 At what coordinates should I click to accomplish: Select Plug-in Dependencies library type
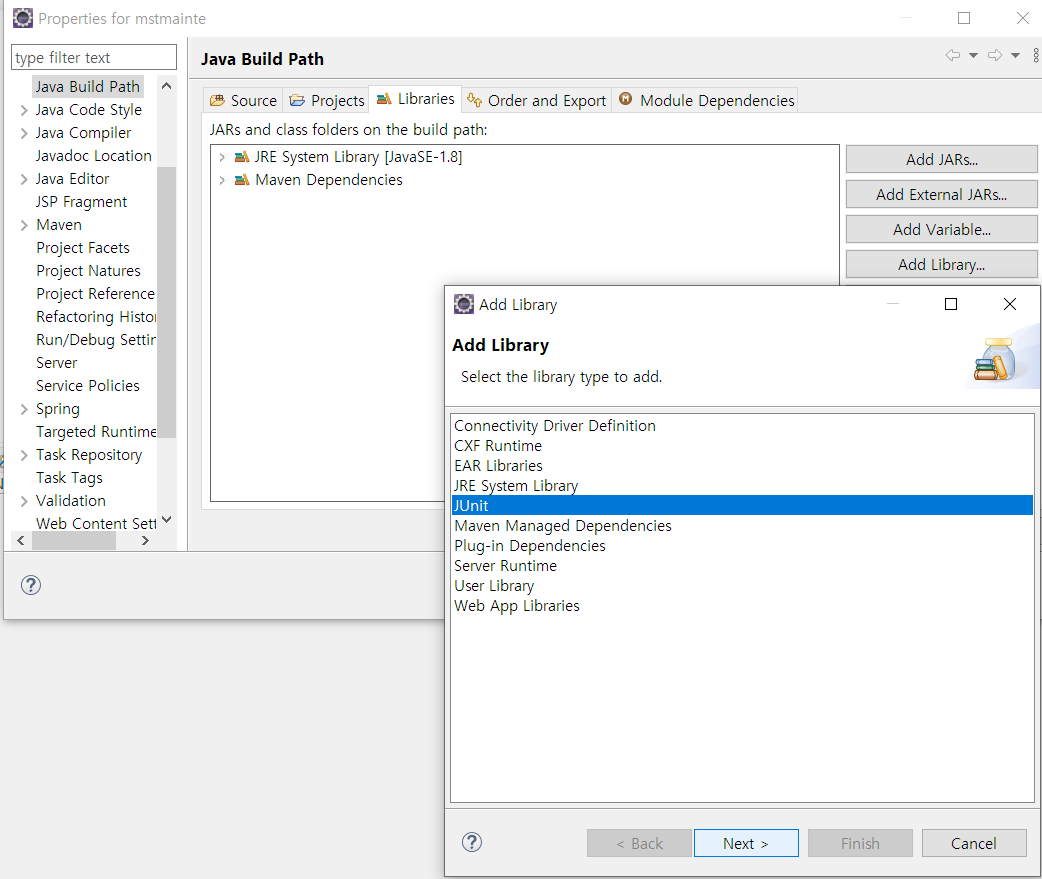click(742, 545)
